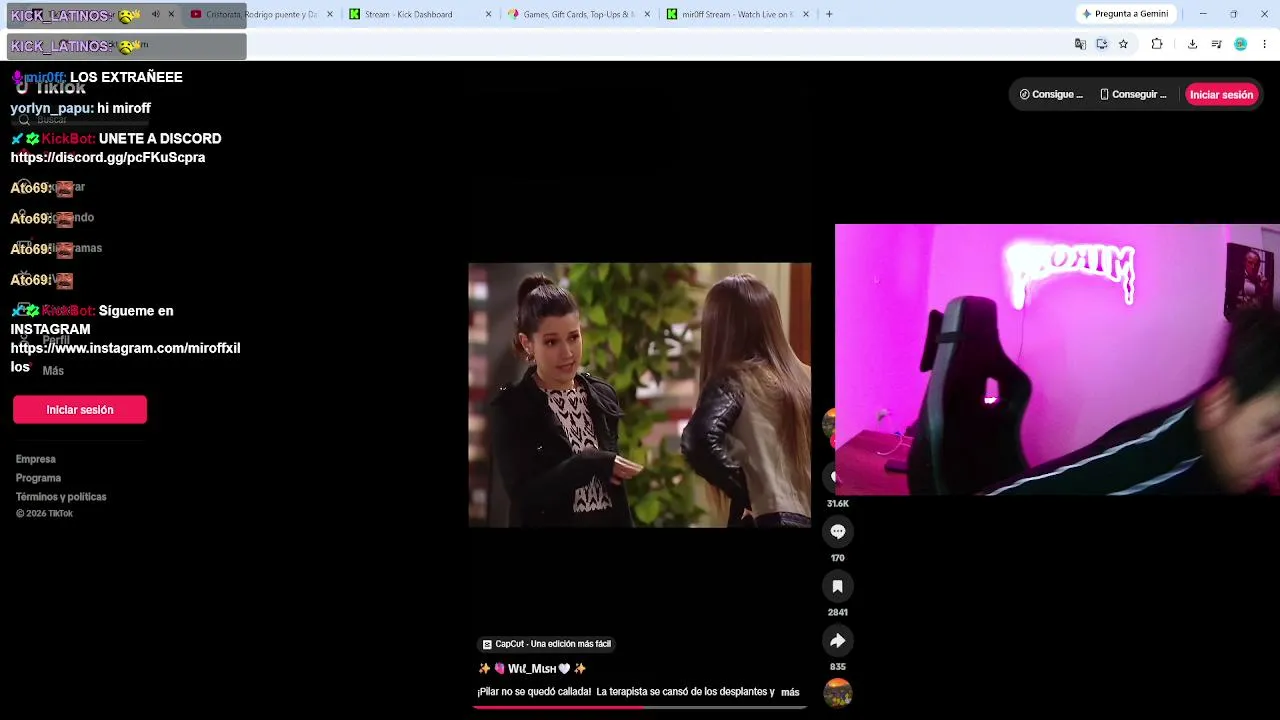This screenshot has width=1280, height=720.
Task: Click the streamer webcam overlay
Action: click(x=1057, y=360)
